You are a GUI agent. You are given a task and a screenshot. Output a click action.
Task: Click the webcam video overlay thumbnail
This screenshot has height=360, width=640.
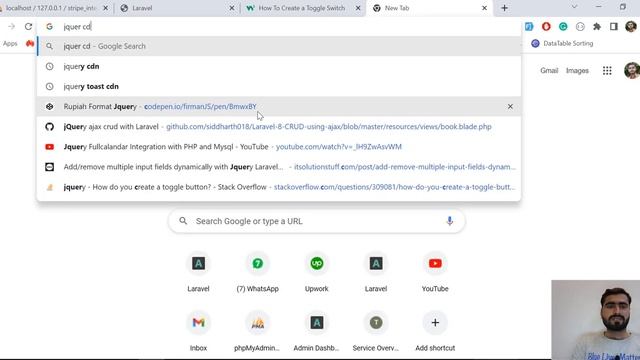click(596, 320)
